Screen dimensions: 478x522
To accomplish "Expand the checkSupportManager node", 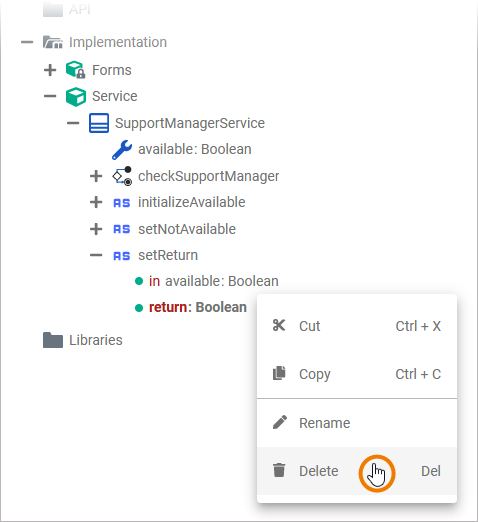I will pos(96,176).
